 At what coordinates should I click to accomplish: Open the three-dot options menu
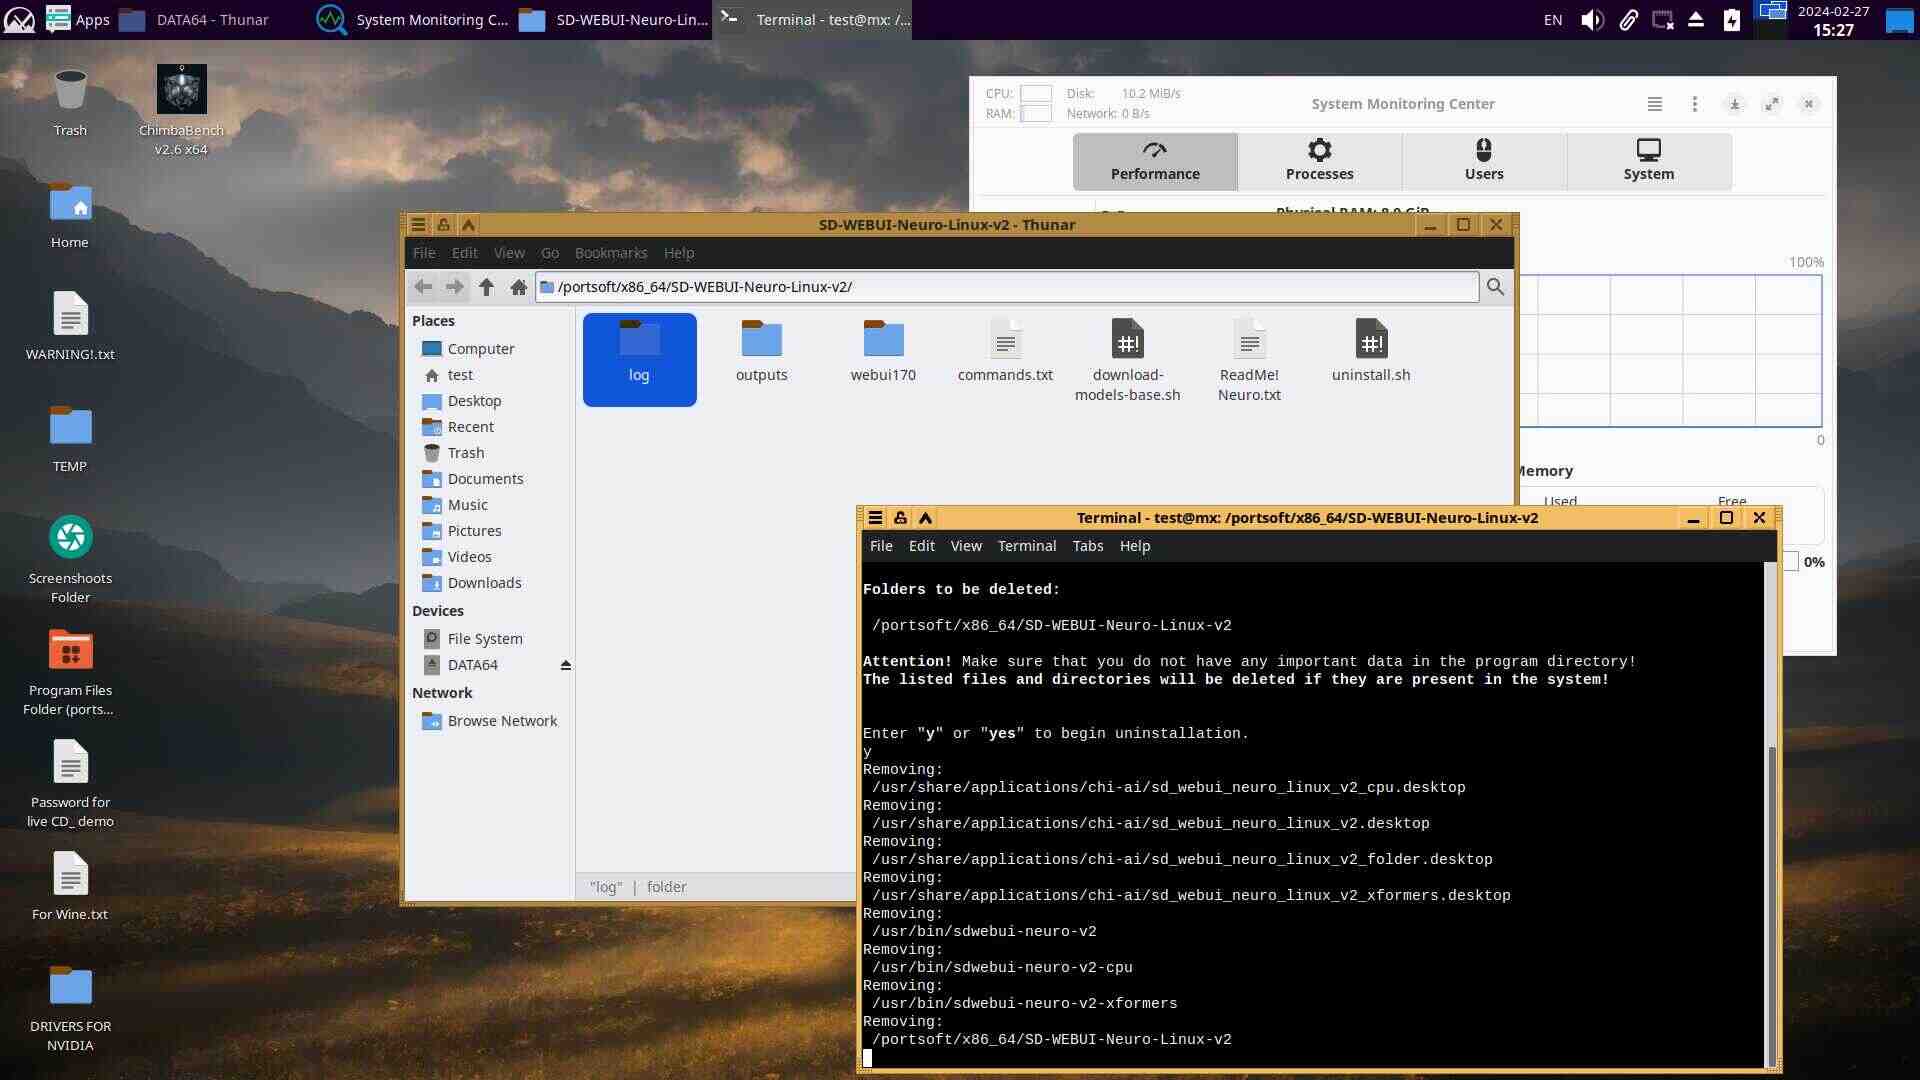pos(1694,104)
